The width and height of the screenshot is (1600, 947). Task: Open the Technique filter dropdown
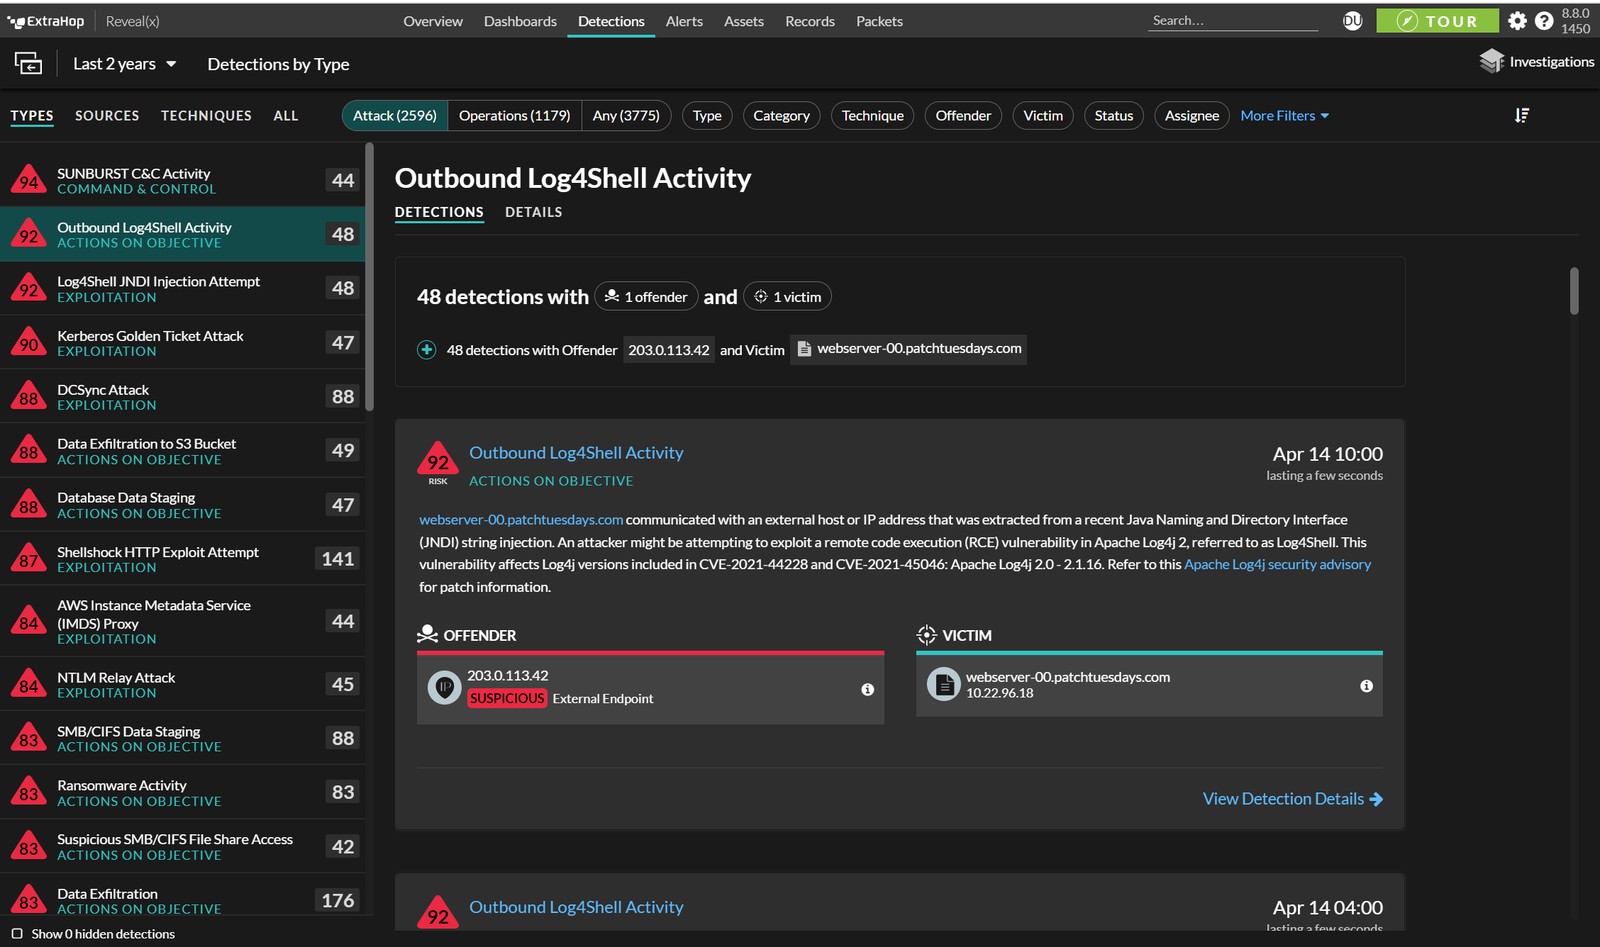point(873,116)
